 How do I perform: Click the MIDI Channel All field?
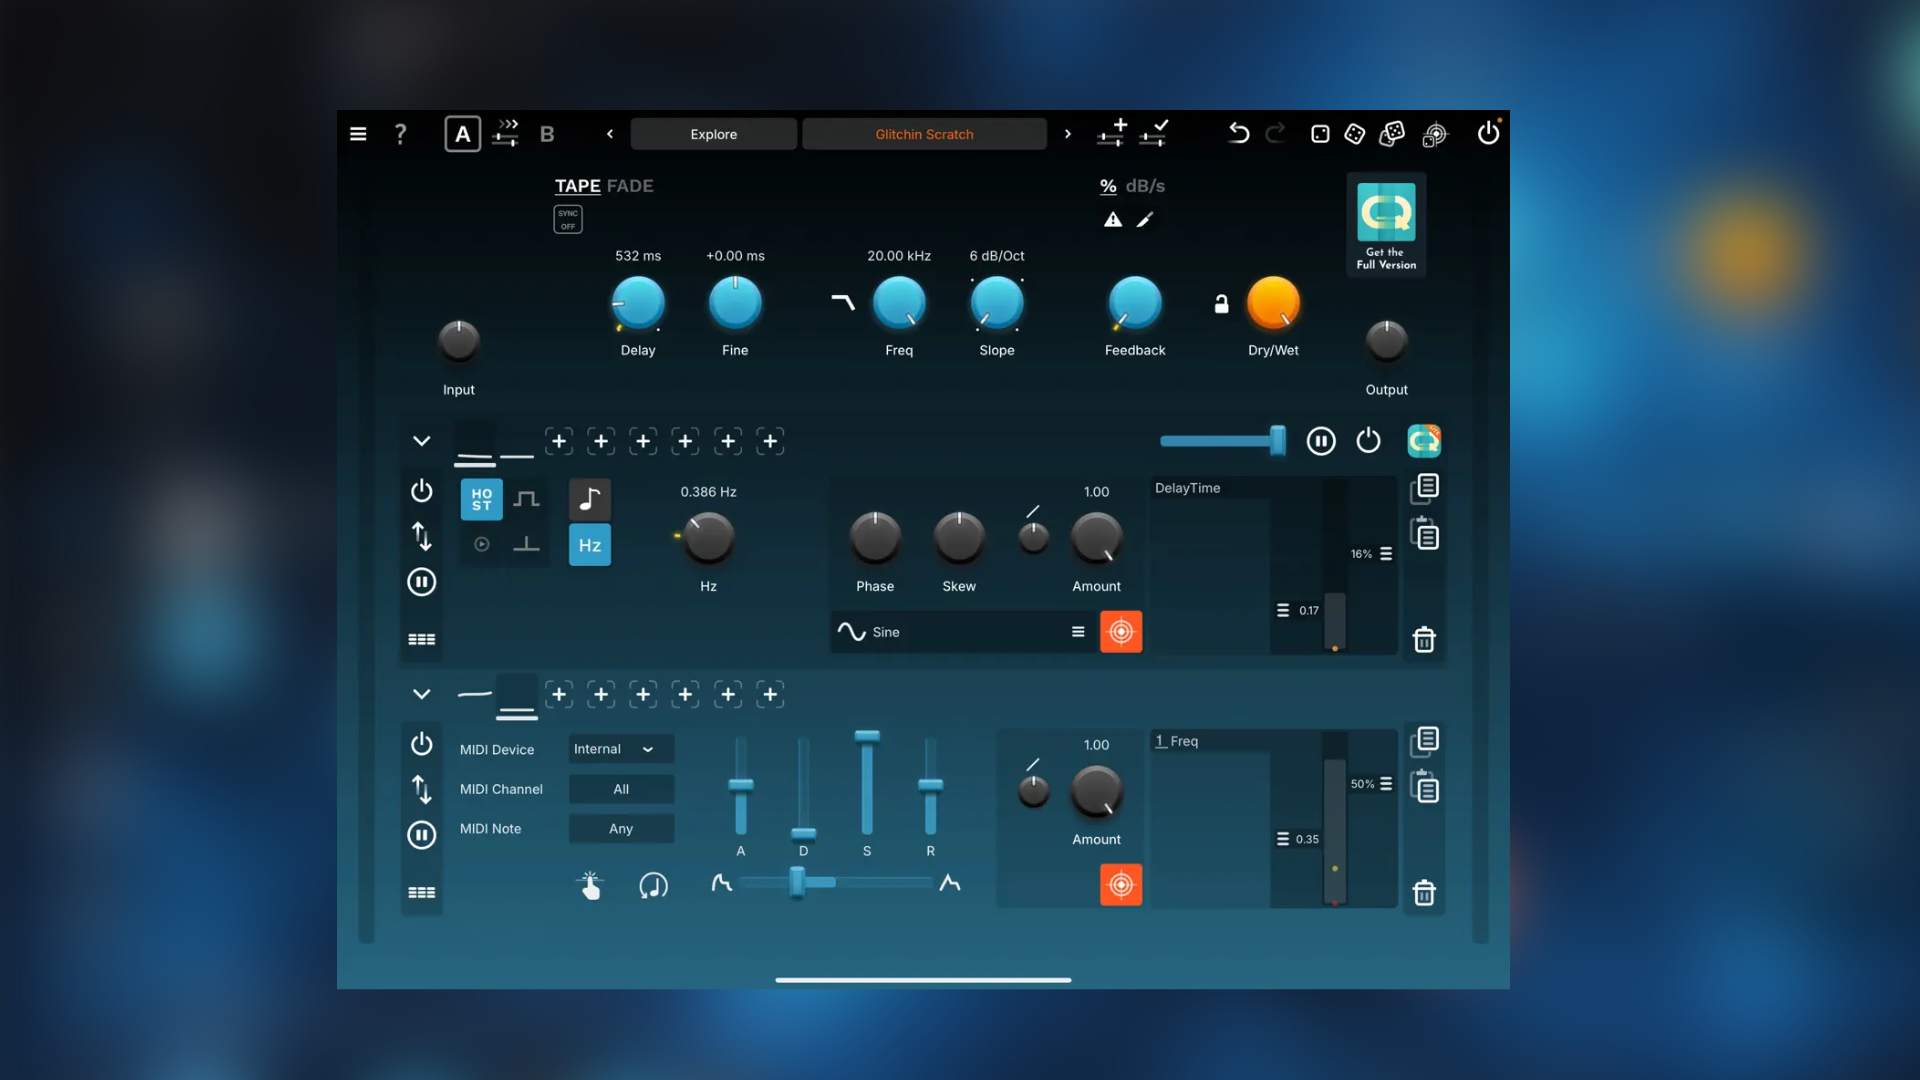[x=621, y=789]
